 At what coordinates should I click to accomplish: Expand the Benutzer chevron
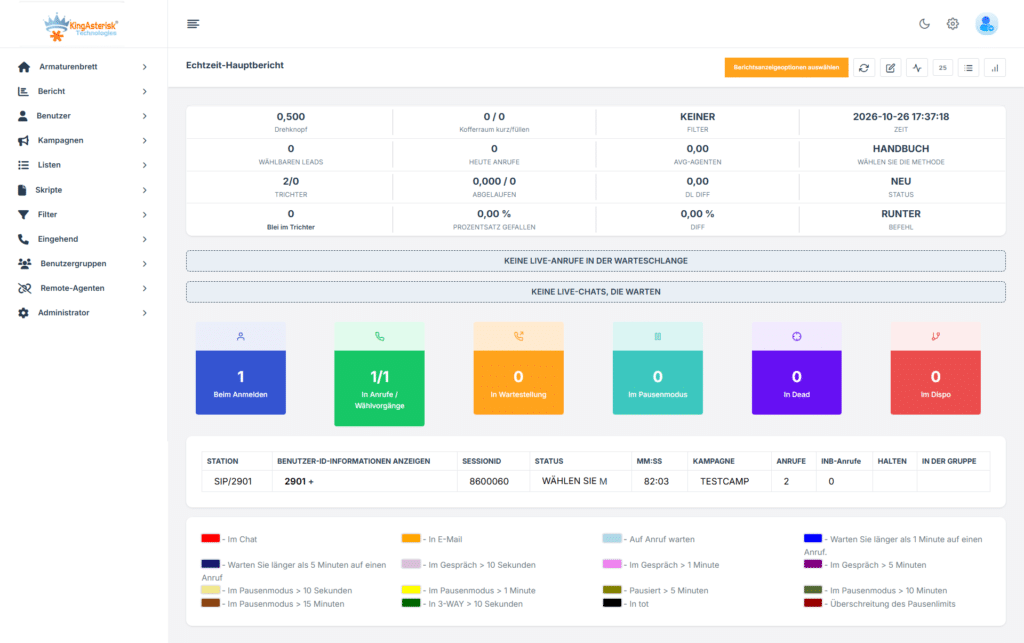point(144,116)
